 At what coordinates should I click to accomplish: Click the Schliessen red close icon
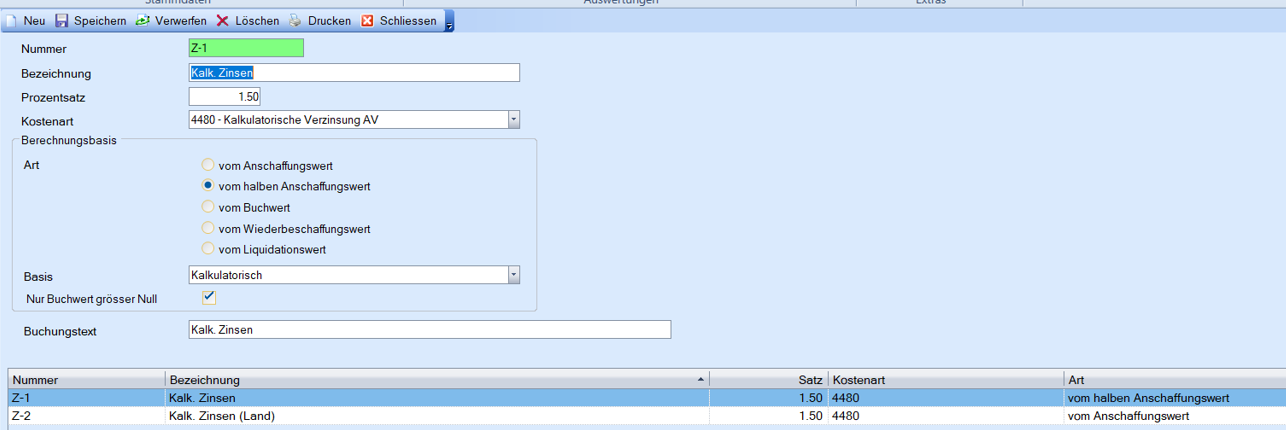point(367,21)
